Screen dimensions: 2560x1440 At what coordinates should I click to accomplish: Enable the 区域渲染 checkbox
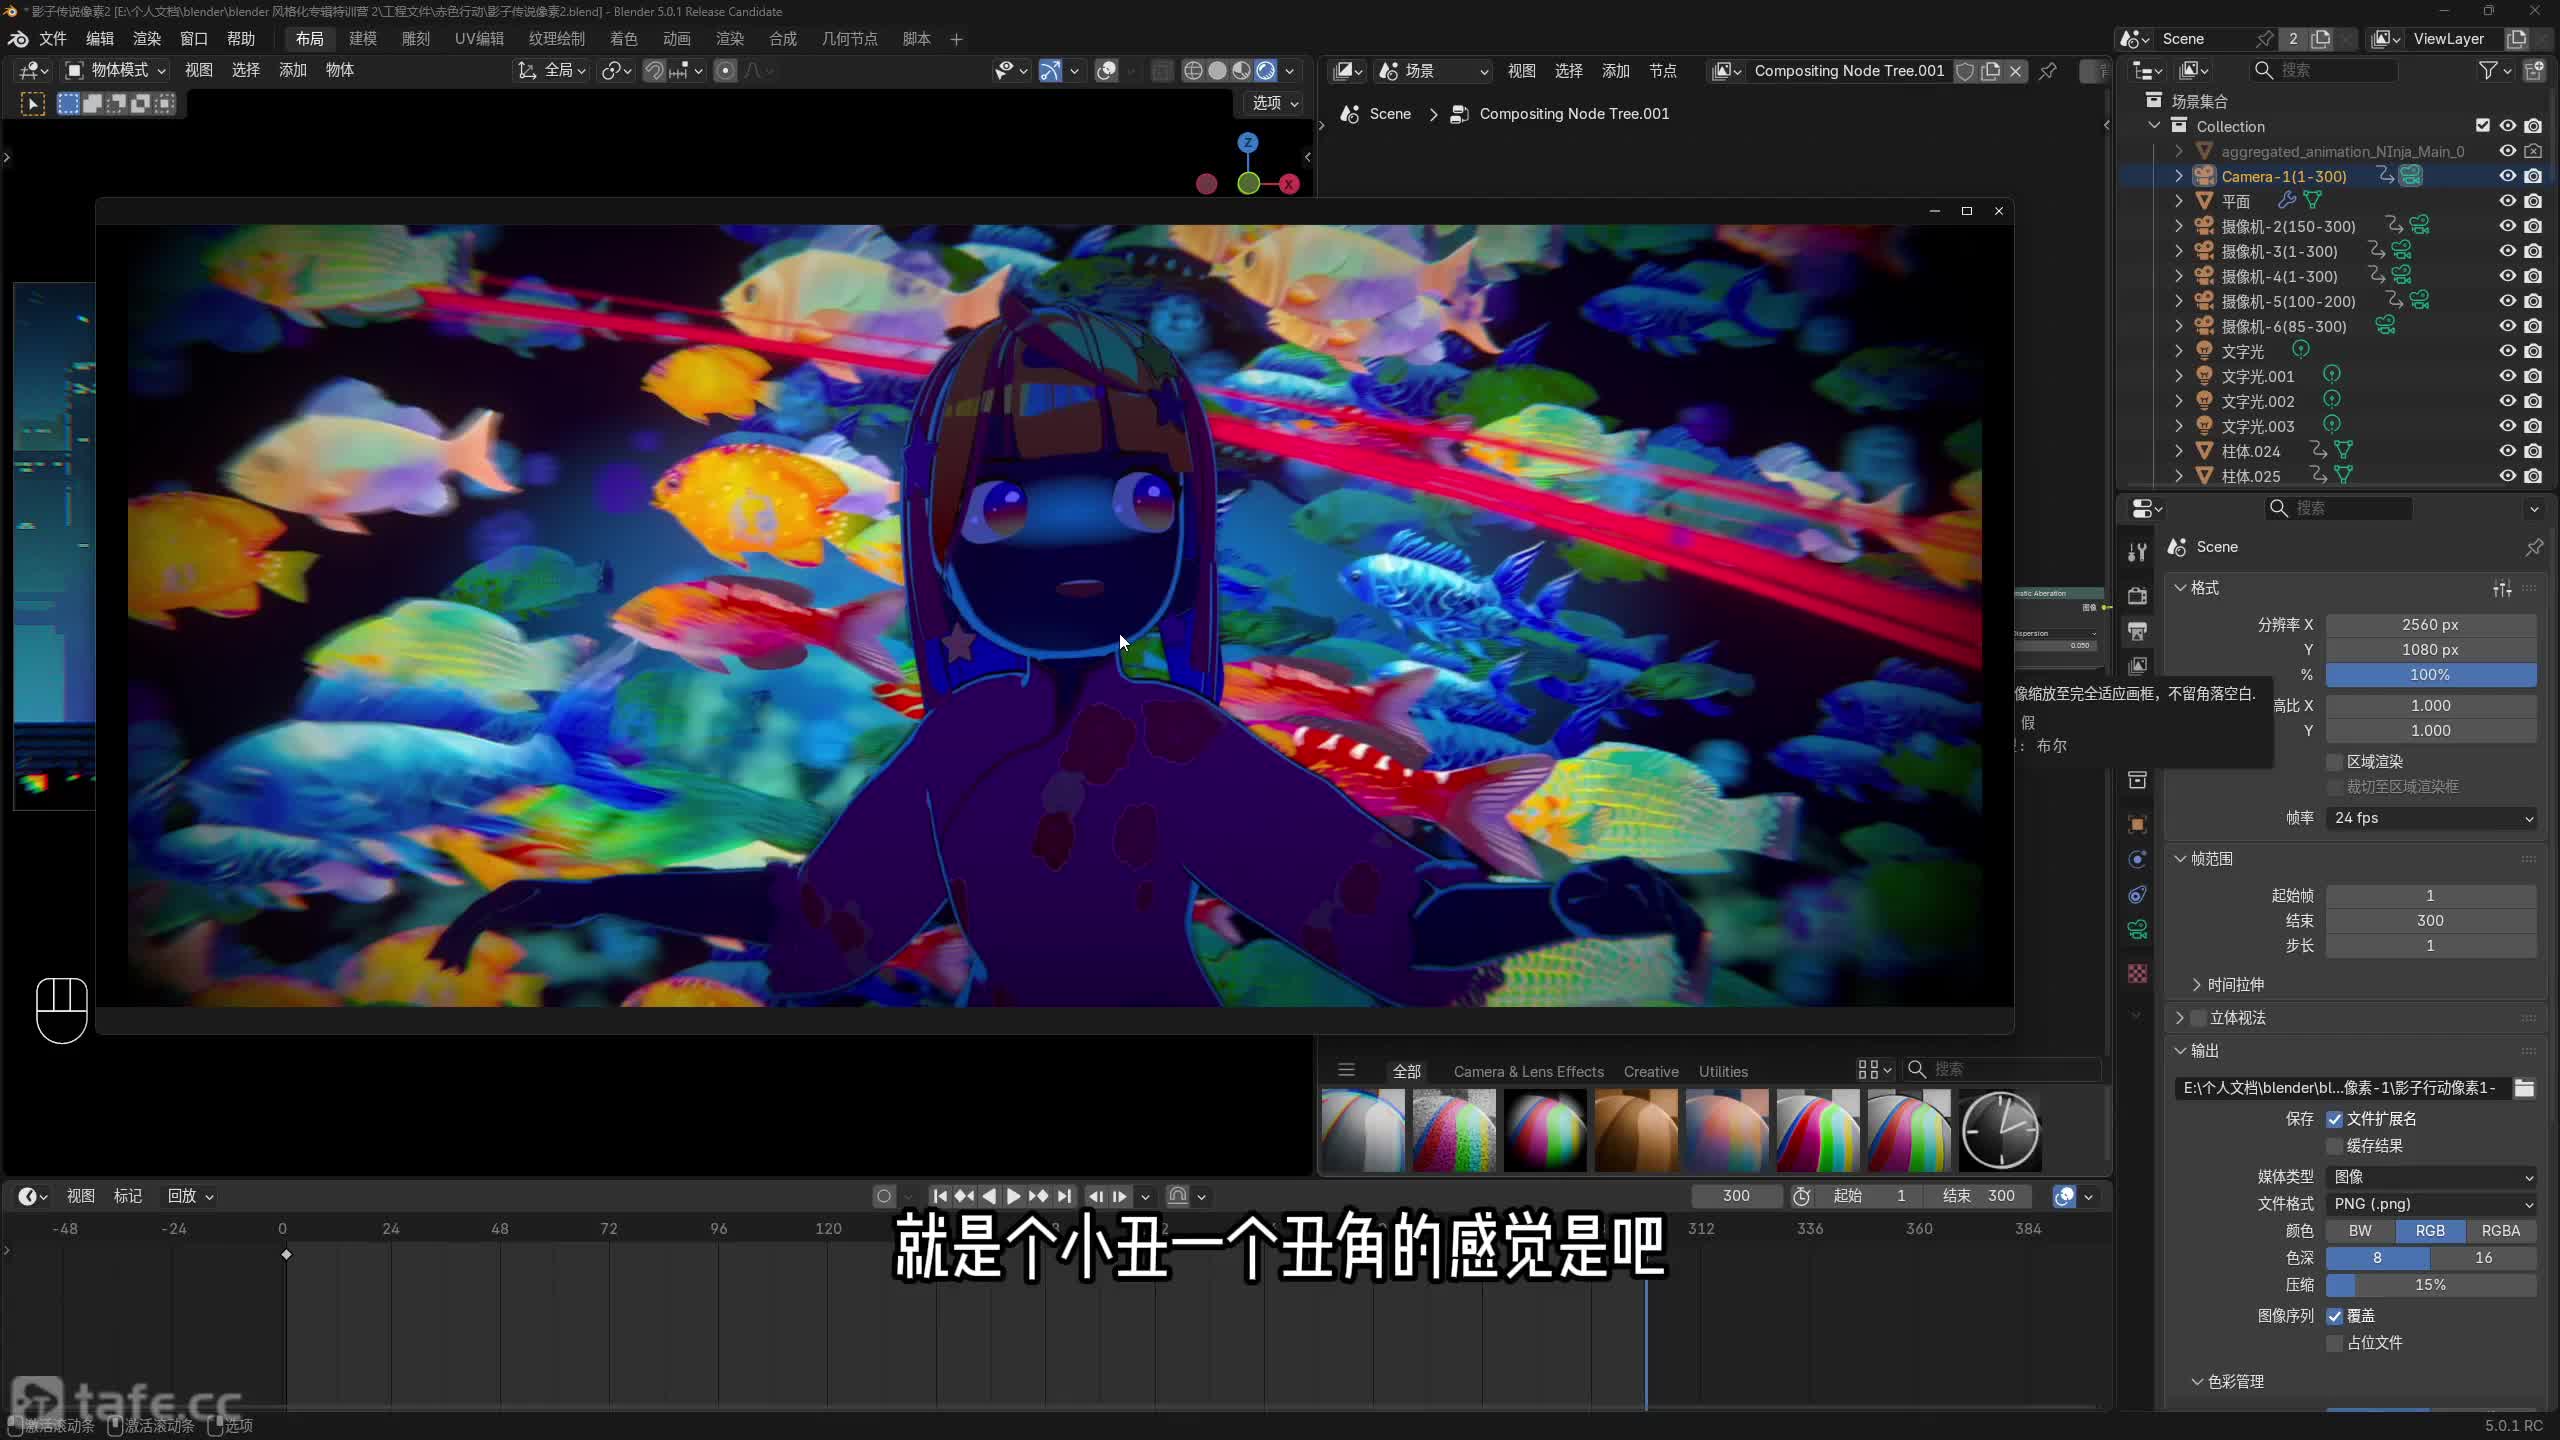point(2335,762)
